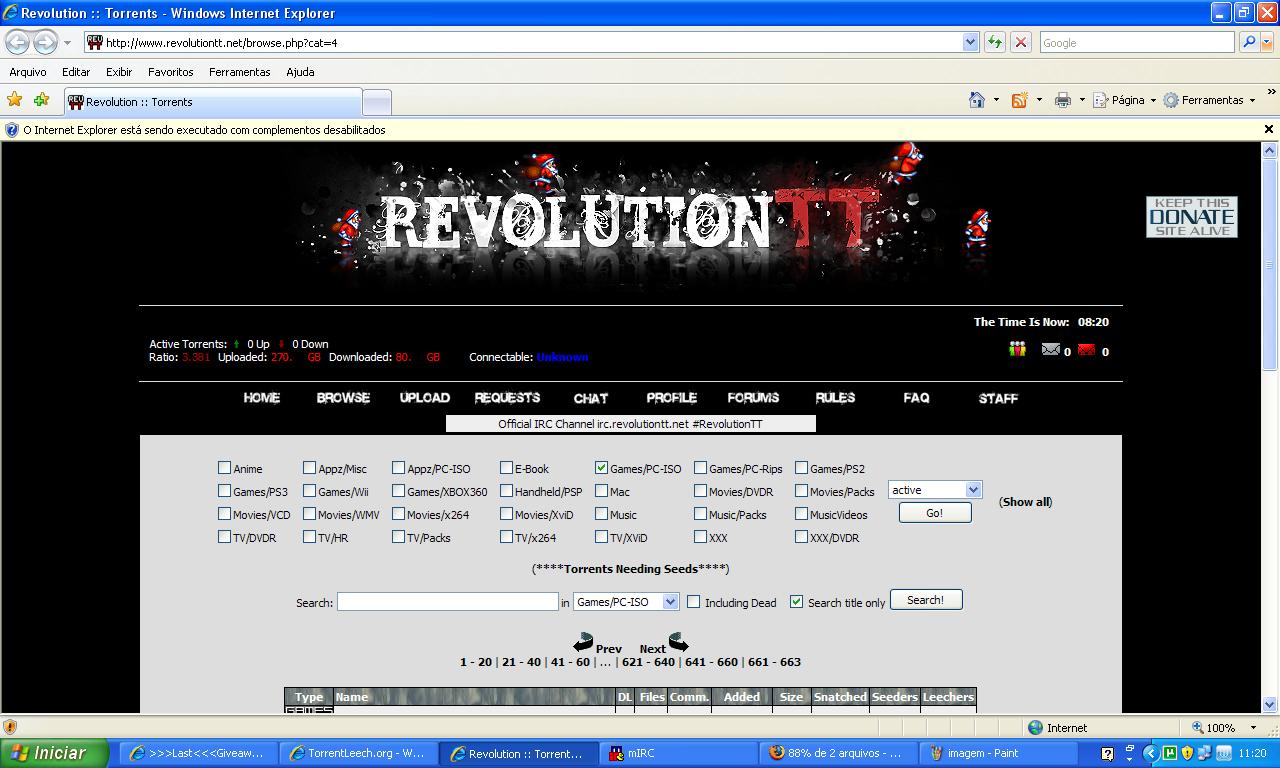Click the information bar help icon
This screenshot has width=1280, height=768.
pos(12,130)
